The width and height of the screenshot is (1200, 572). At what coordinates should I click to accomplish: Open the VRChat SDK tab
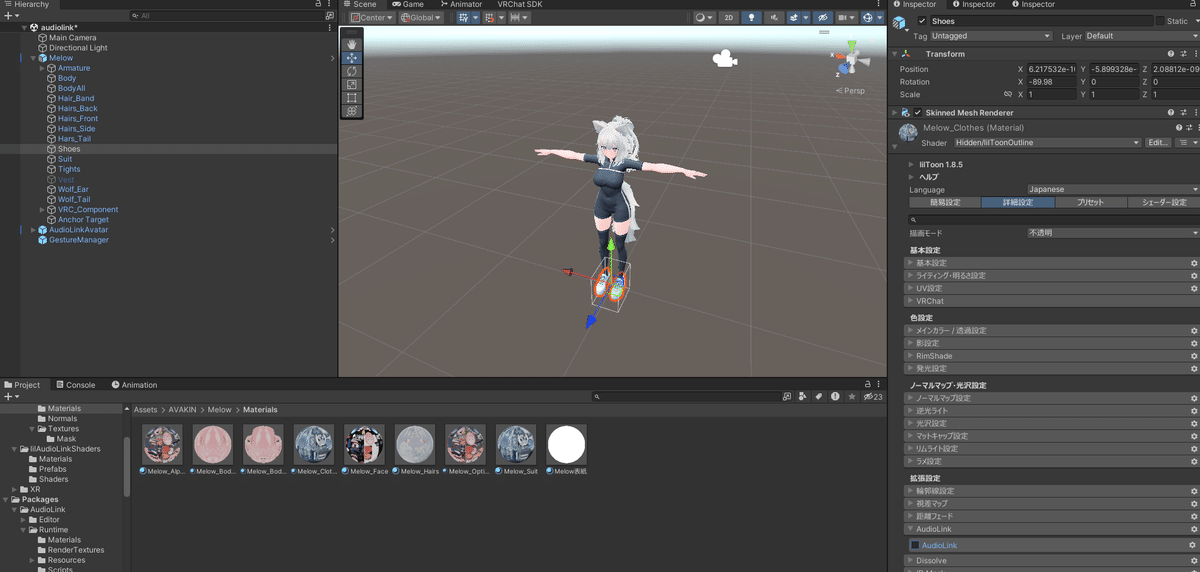pyautogui.click(x=520, y=5)
